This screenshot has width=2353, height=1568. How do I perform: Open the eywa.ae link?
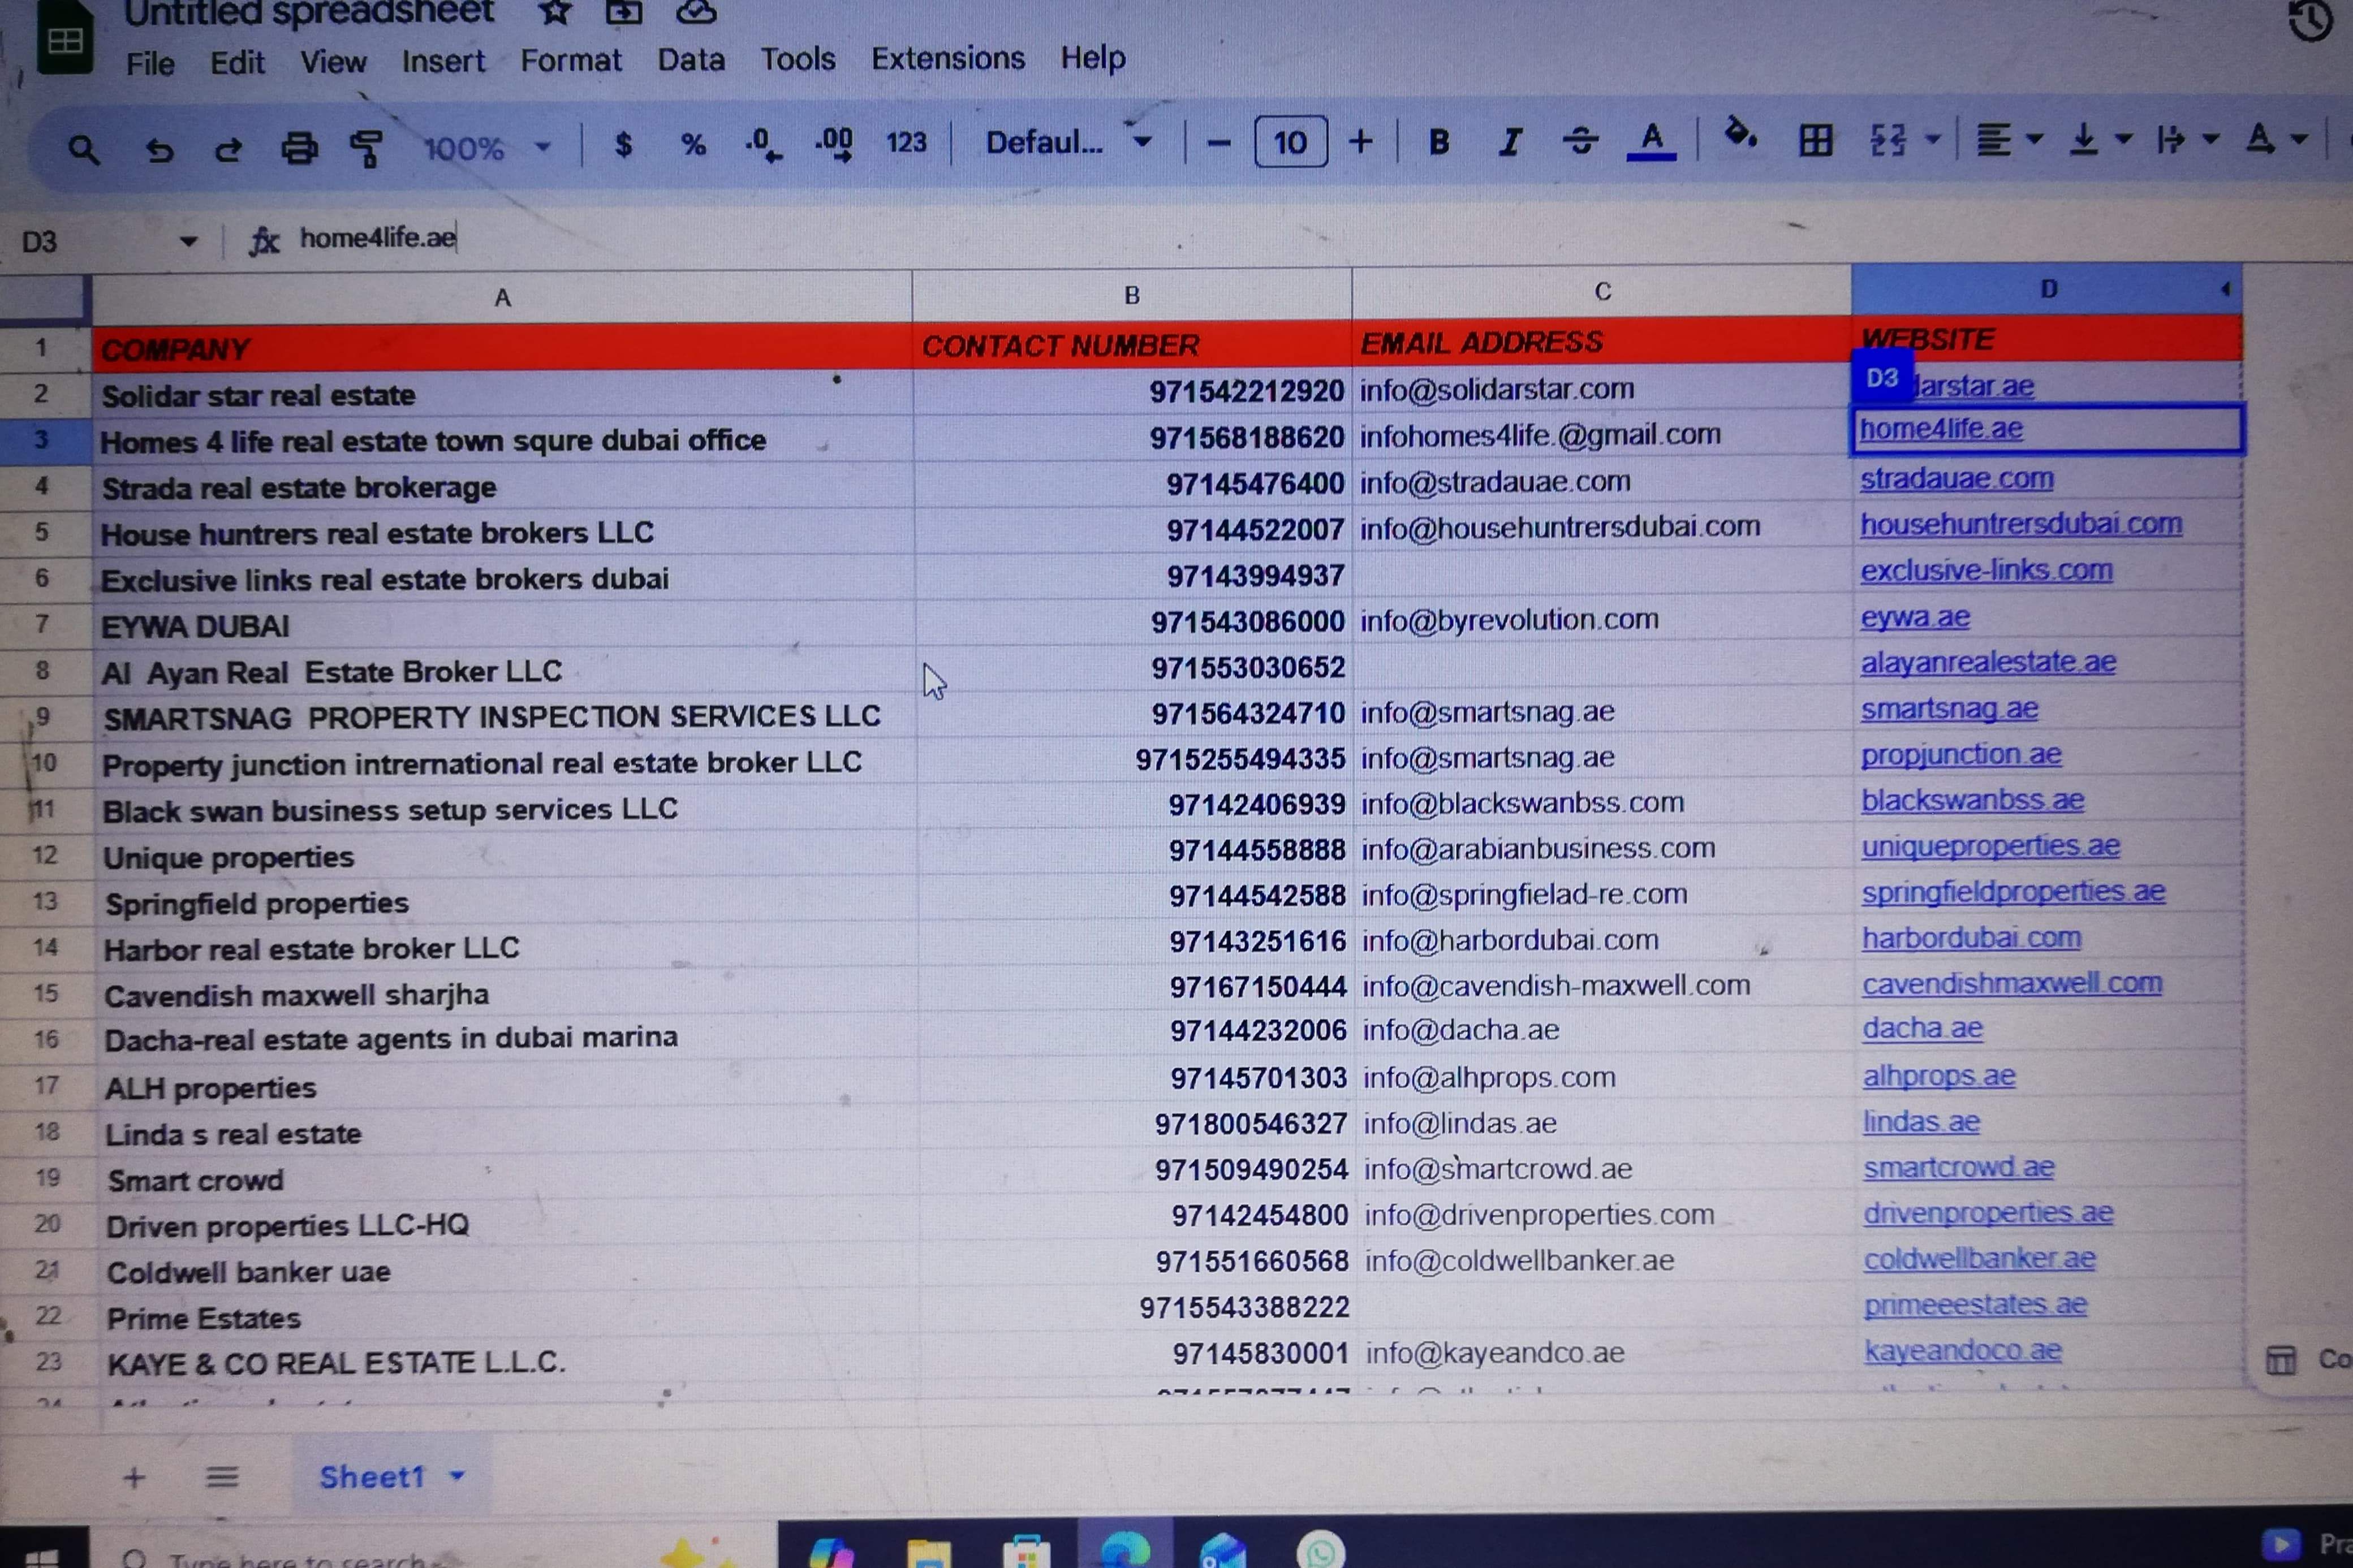1914,617
